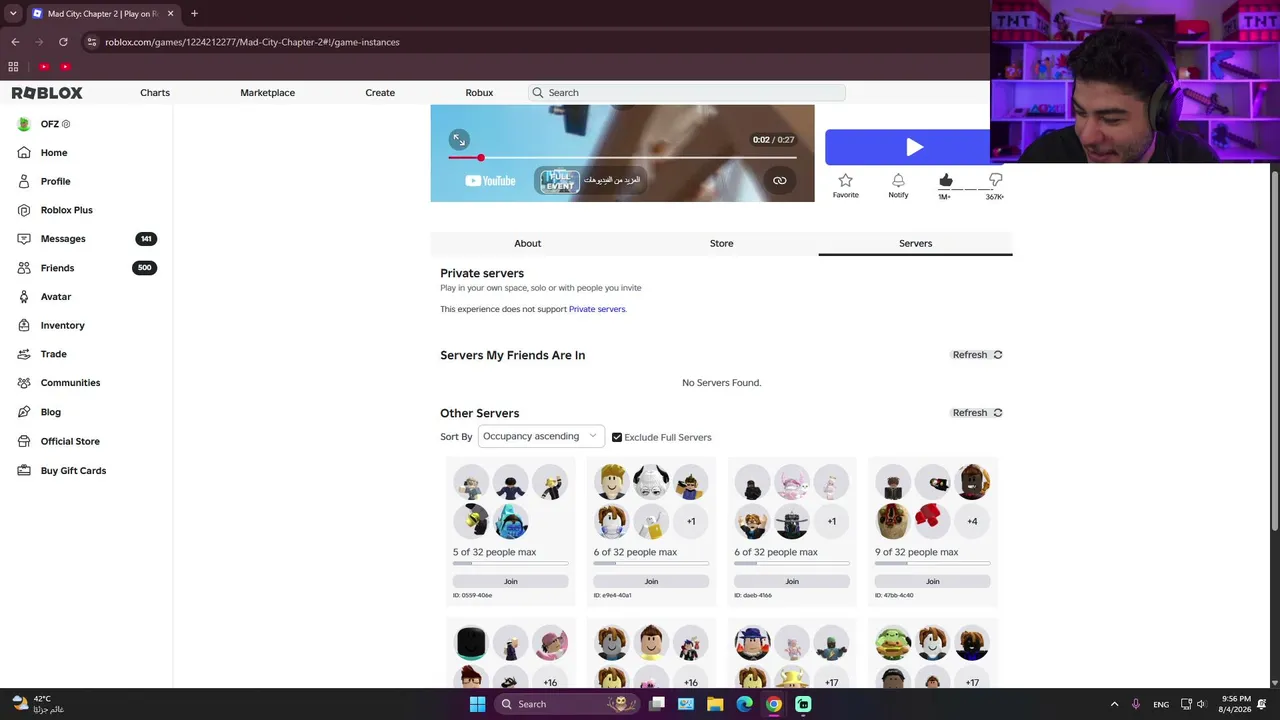Screen dimensions: 1280x720
Task: Refresh the Other Servers list
Action: 977,413
